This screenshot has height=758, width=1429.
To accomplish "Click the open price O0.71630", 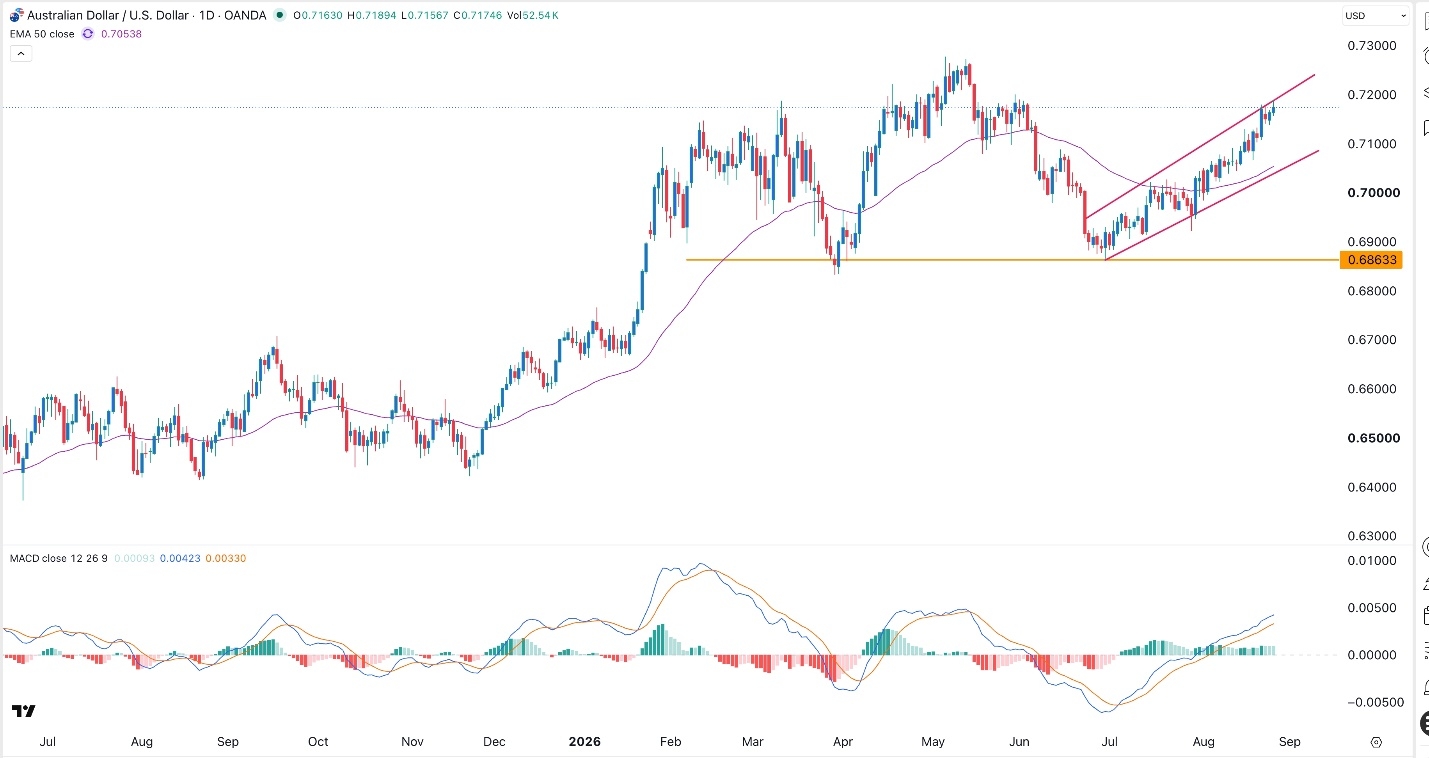I will [x=317, y=15].
